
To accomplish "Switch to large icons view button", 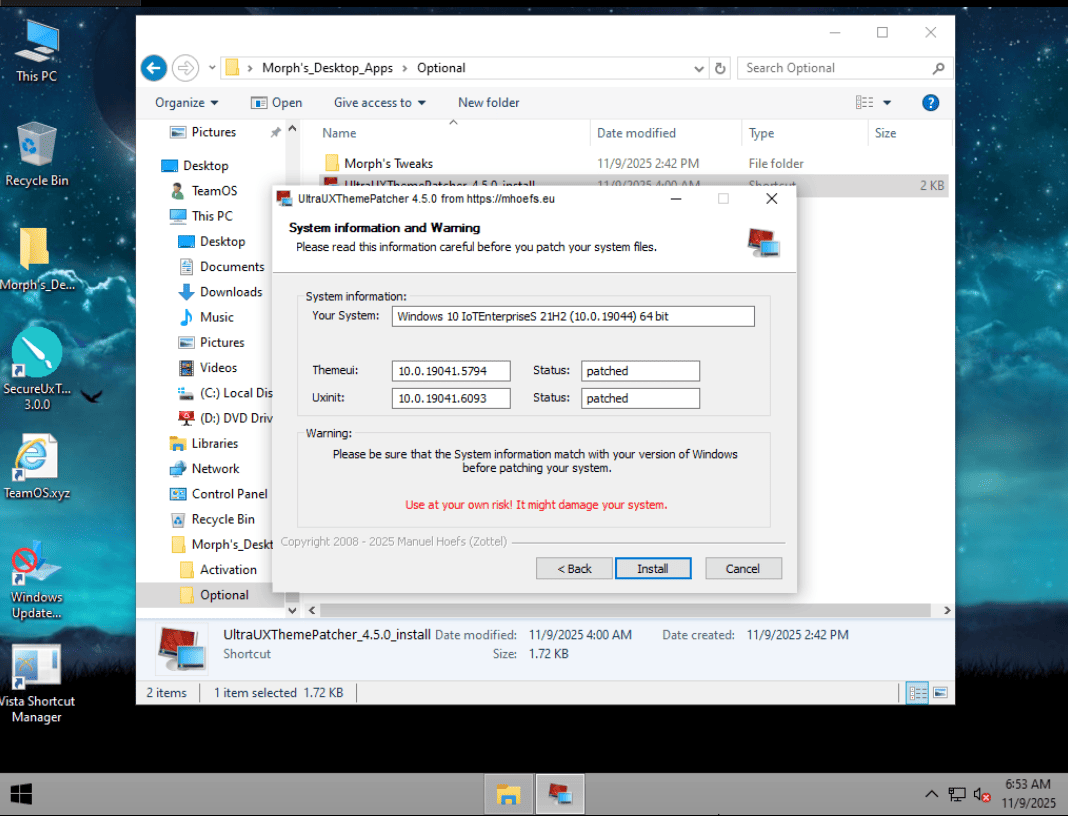I will point(940,693).
